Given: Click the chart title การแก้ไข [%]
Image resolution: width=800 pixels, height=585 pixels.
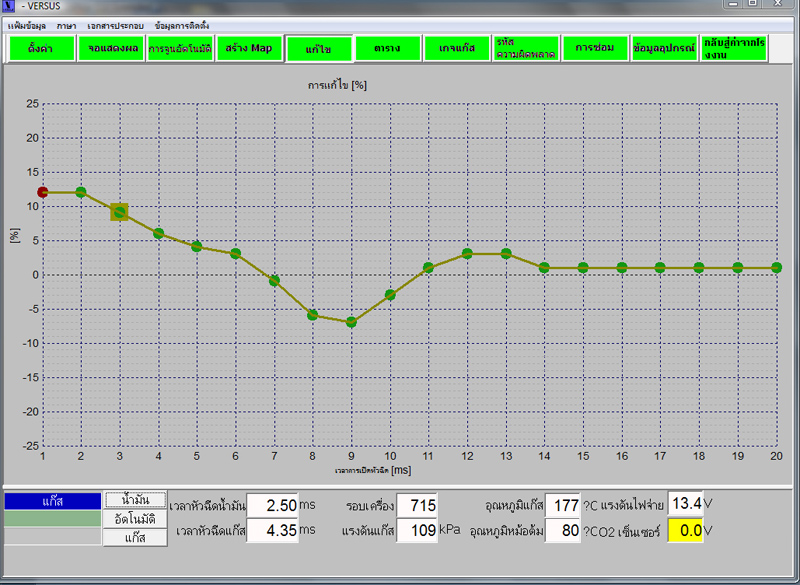Looking at the screenshot, I should [337, 85].
